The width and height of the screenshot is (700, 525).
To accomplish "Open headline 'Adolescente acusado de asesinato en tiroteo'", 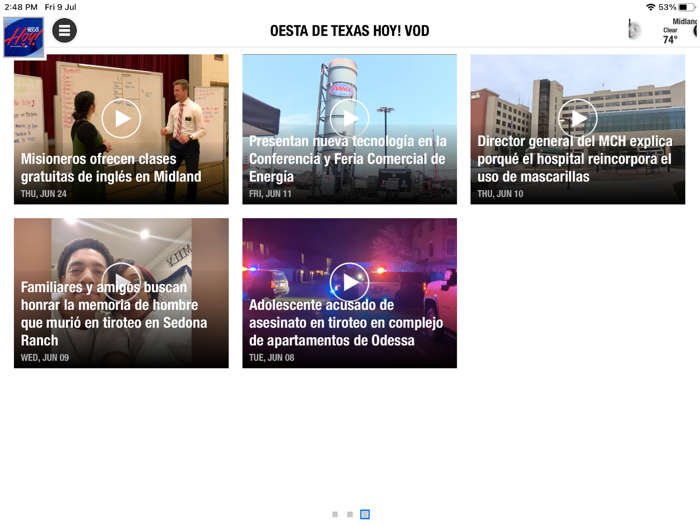I will [x=346, y=323].
